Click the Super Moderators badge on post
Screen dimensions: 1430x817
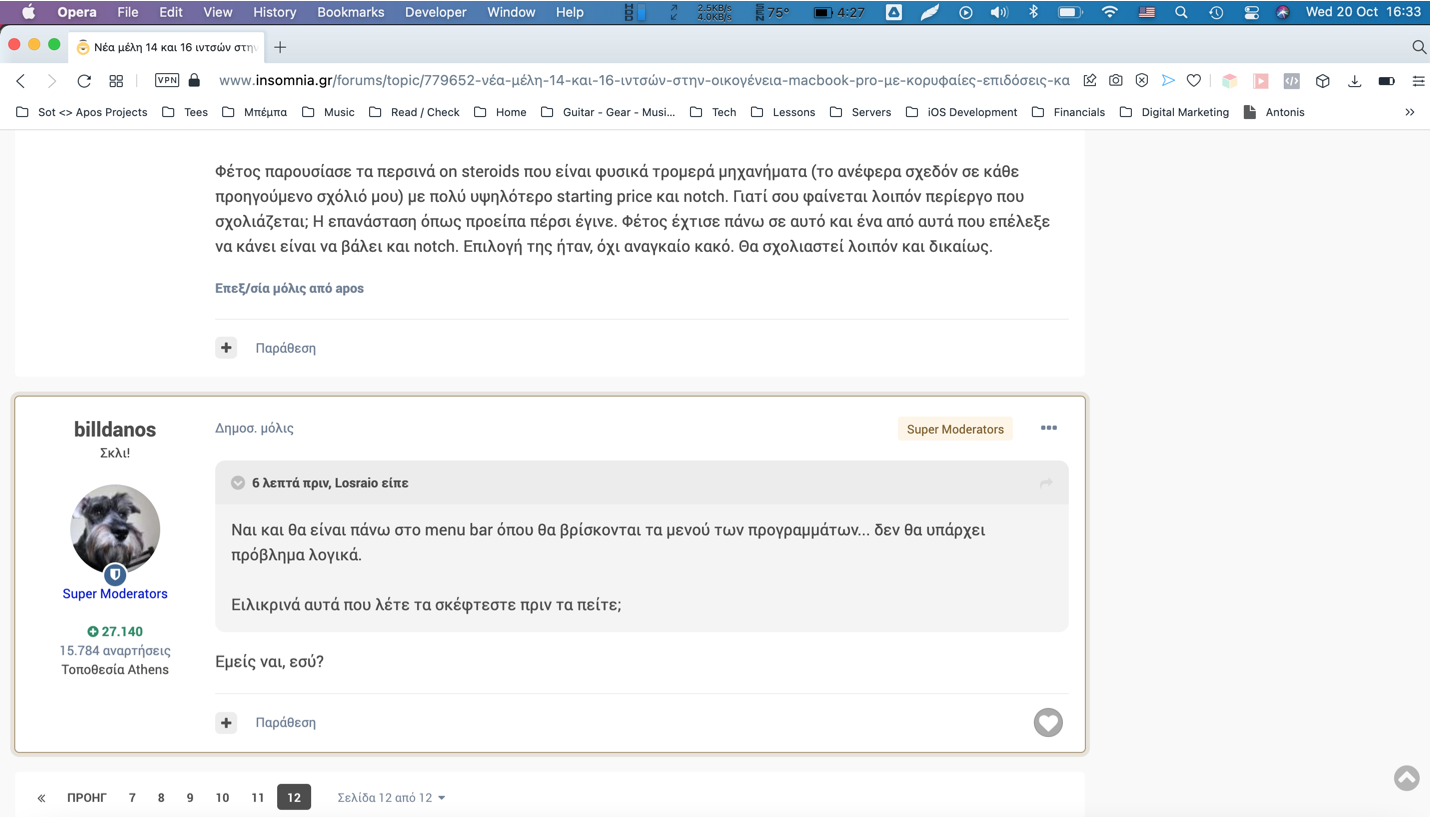(955, 429)
